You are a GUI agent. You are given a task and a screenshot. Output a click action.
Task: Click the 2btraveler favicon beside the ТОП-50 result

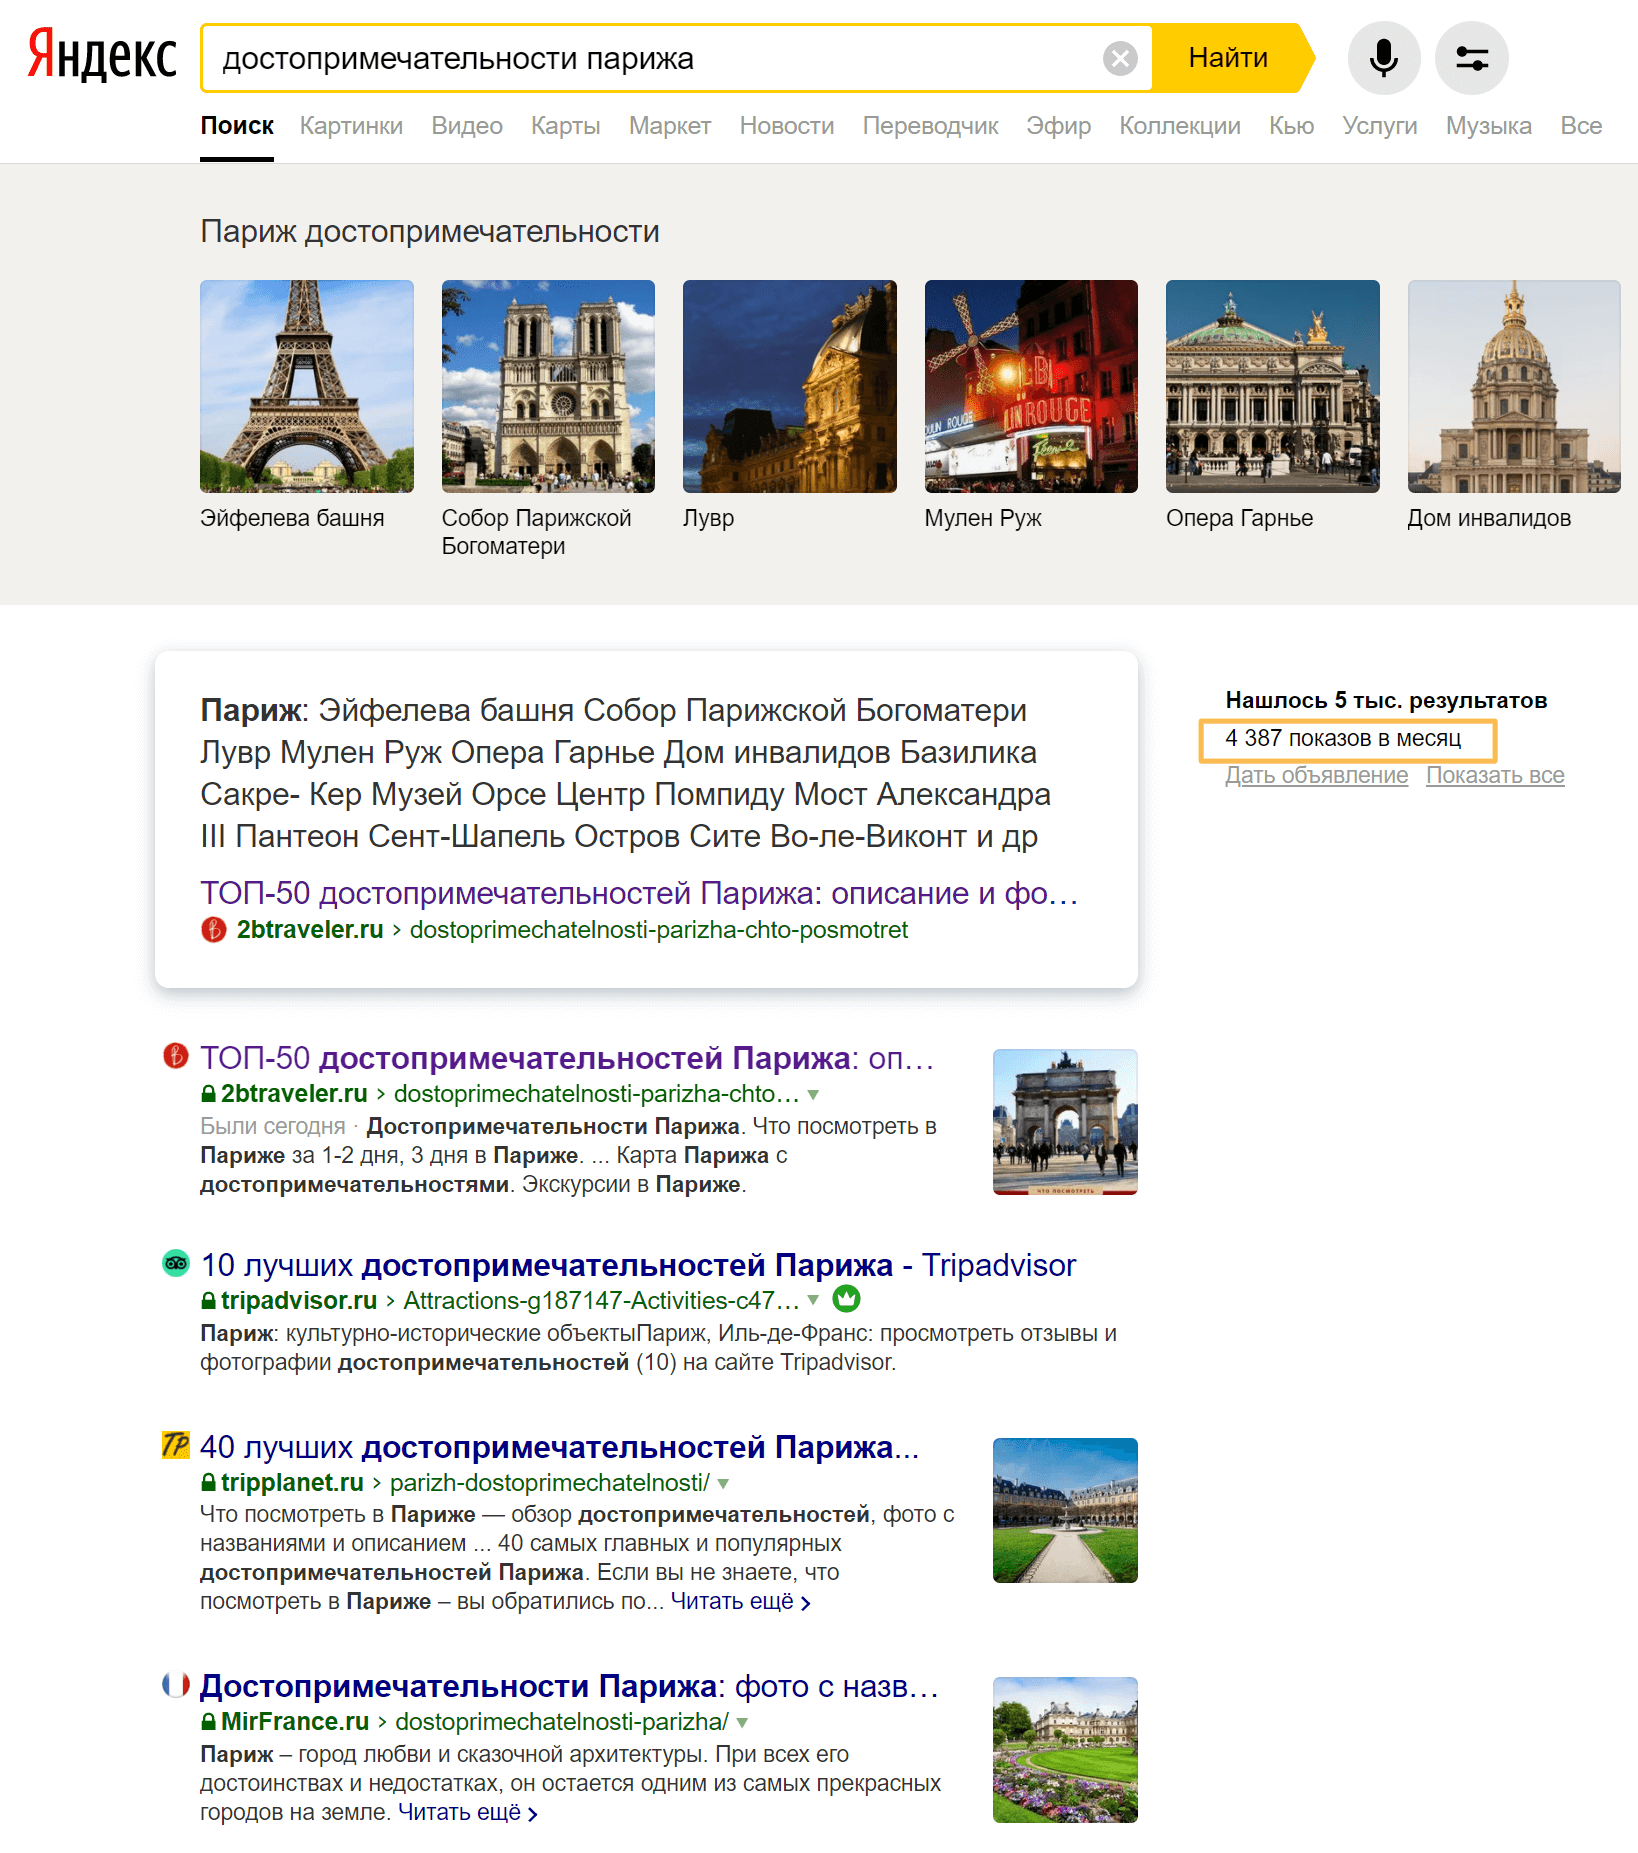click(176, 1055)
